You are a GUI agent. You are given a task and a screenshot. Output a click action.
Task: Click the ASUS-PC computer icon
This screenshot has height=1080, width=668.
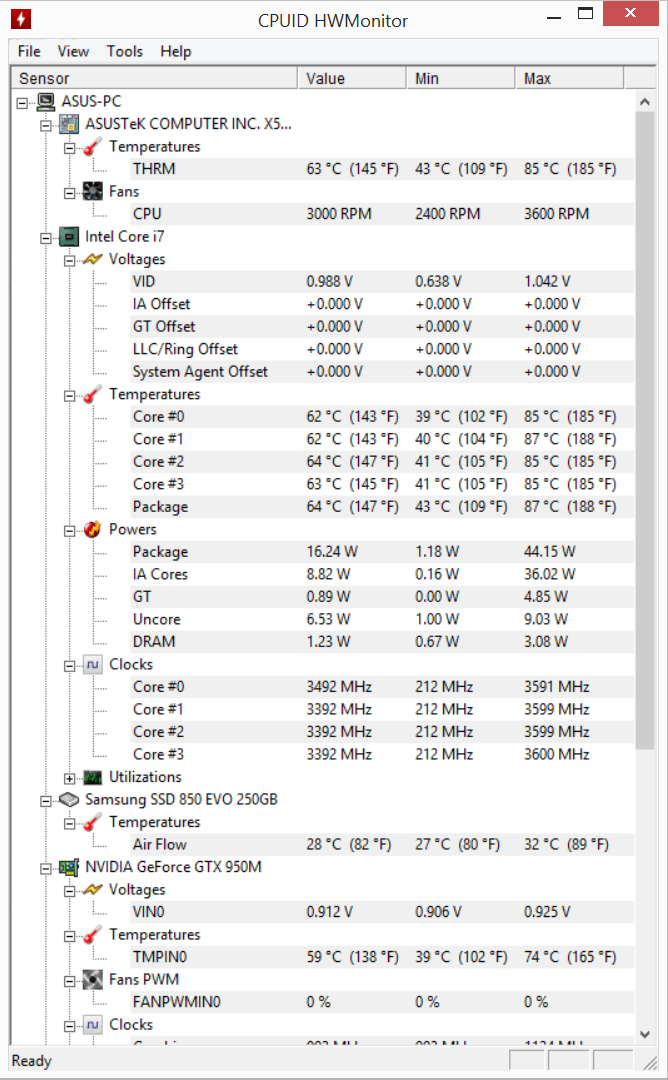[x=46, y=101]
